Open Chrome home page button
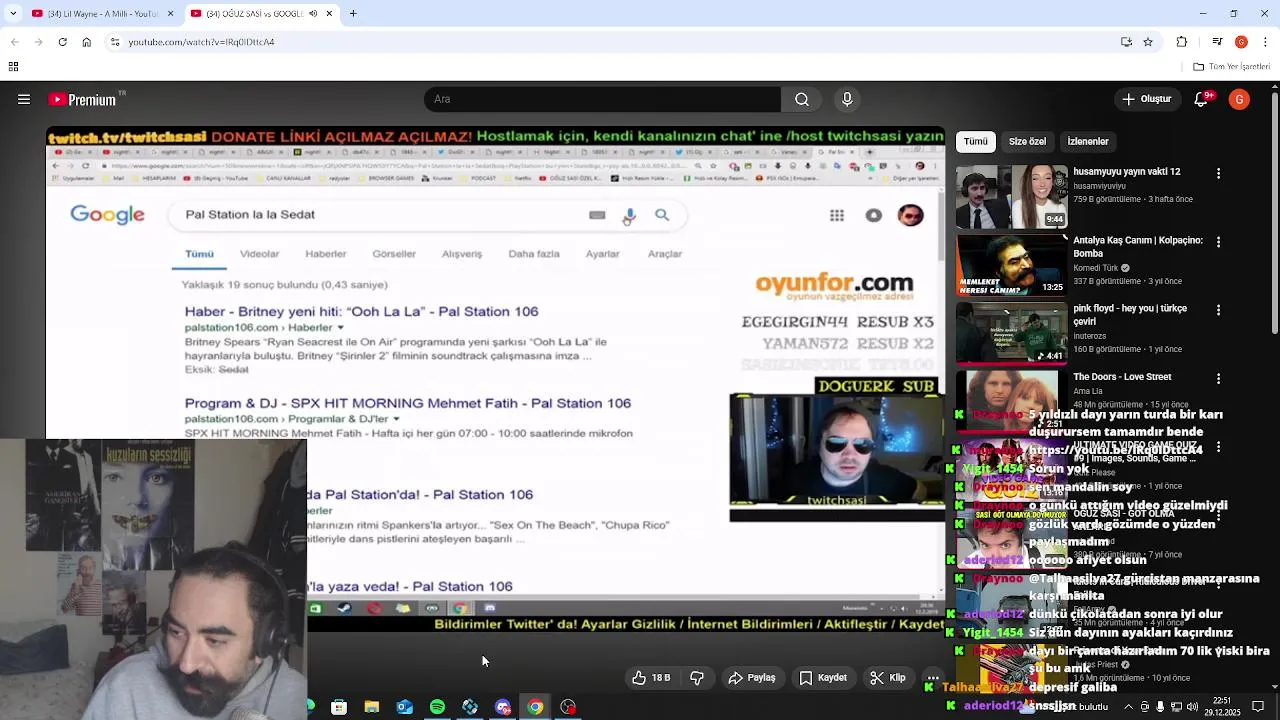The image size is (1280, 720). pos(86,42)
